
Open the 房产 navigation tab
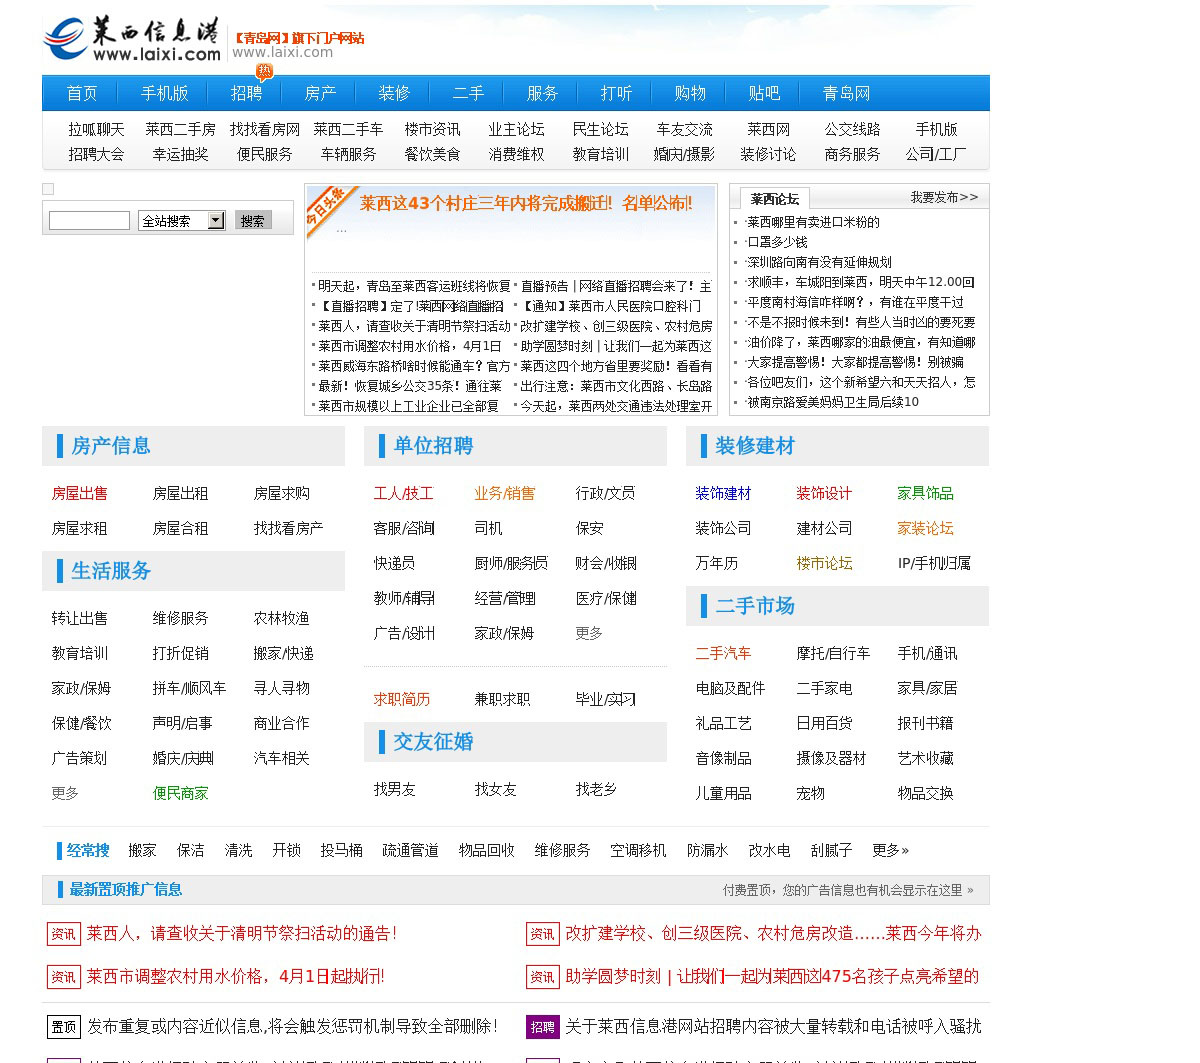320,93
